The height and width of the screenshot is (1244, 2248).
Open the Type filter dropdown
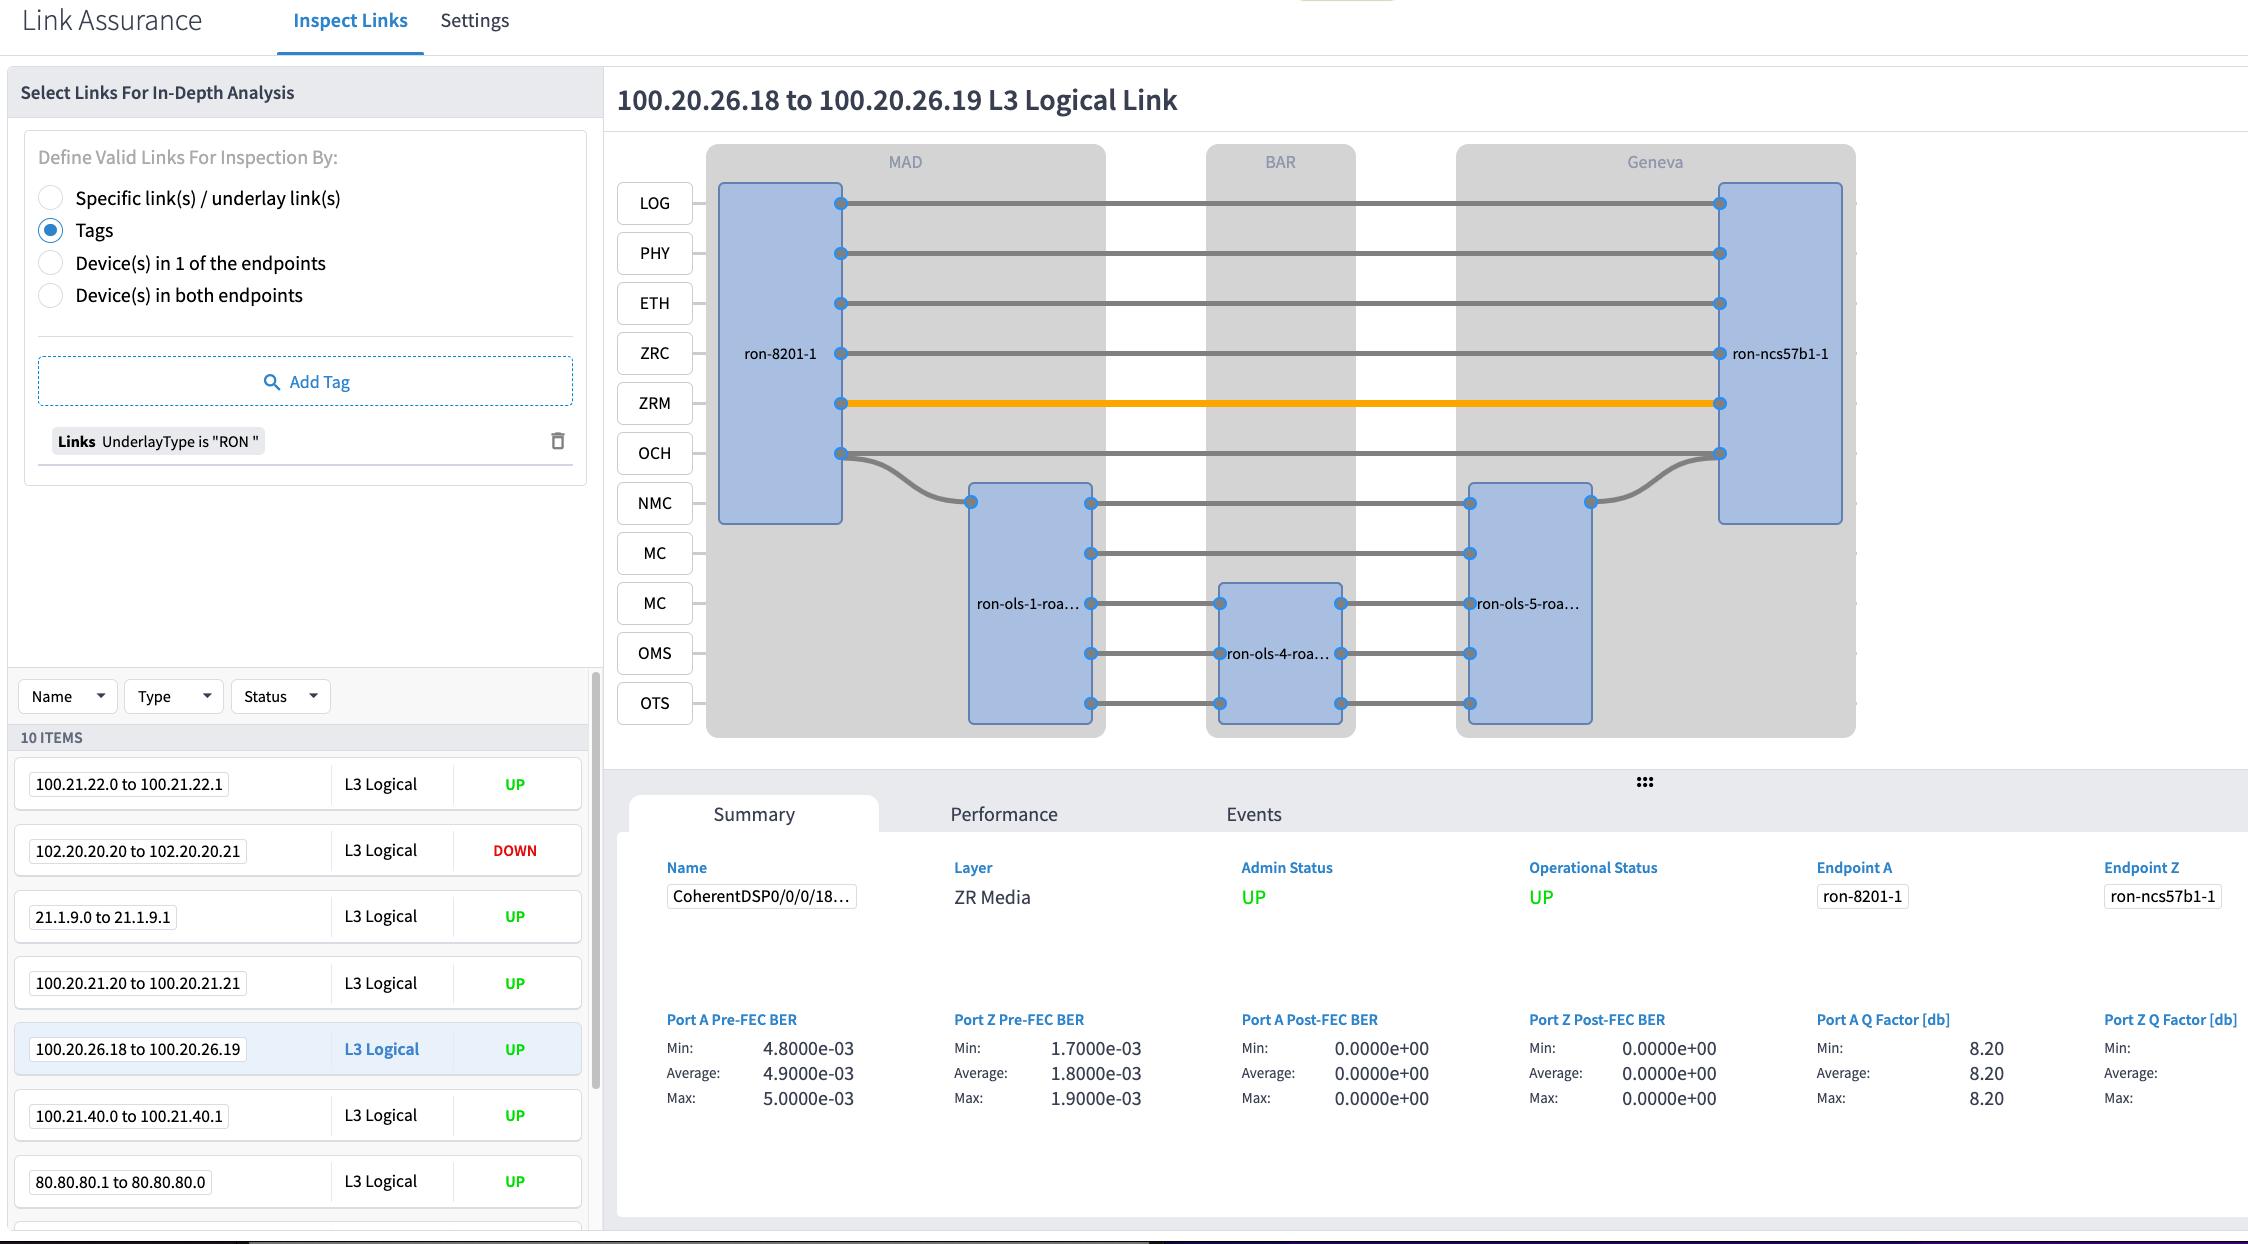tap(174, 696)
